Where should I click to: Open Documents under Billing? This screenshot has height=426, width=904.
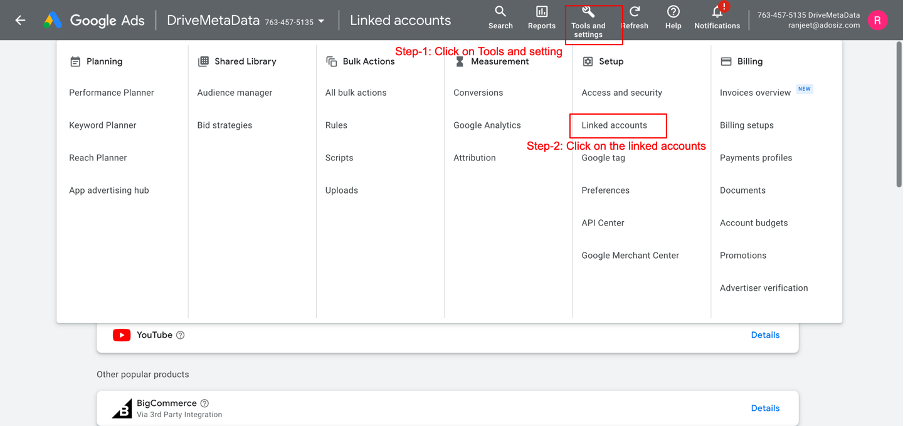pos(743,190)
